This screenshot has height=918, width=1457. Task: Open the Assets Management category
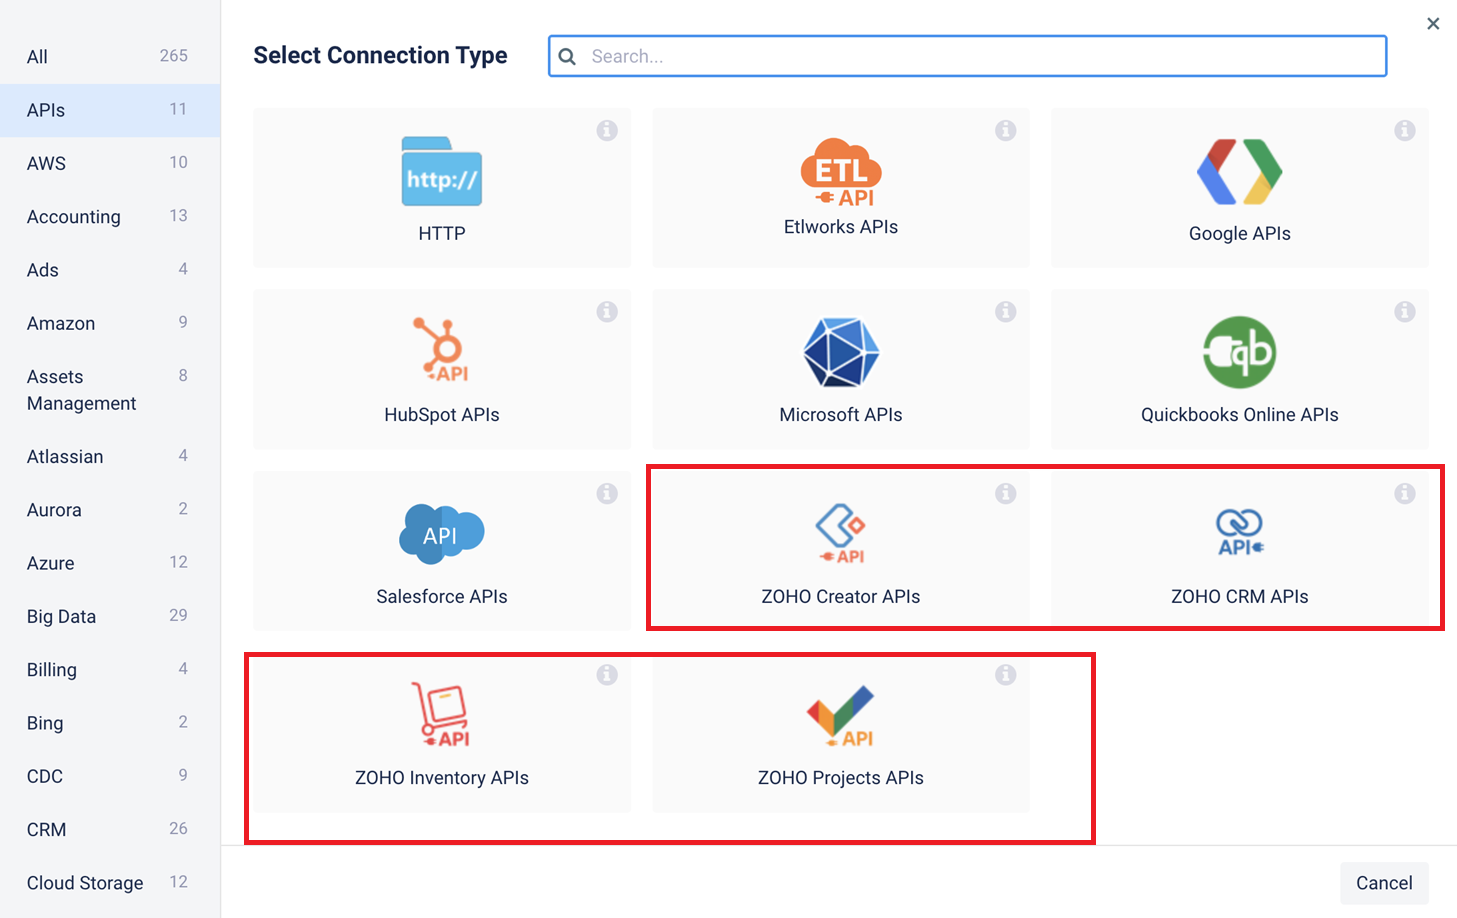click(x=110, y=390)
